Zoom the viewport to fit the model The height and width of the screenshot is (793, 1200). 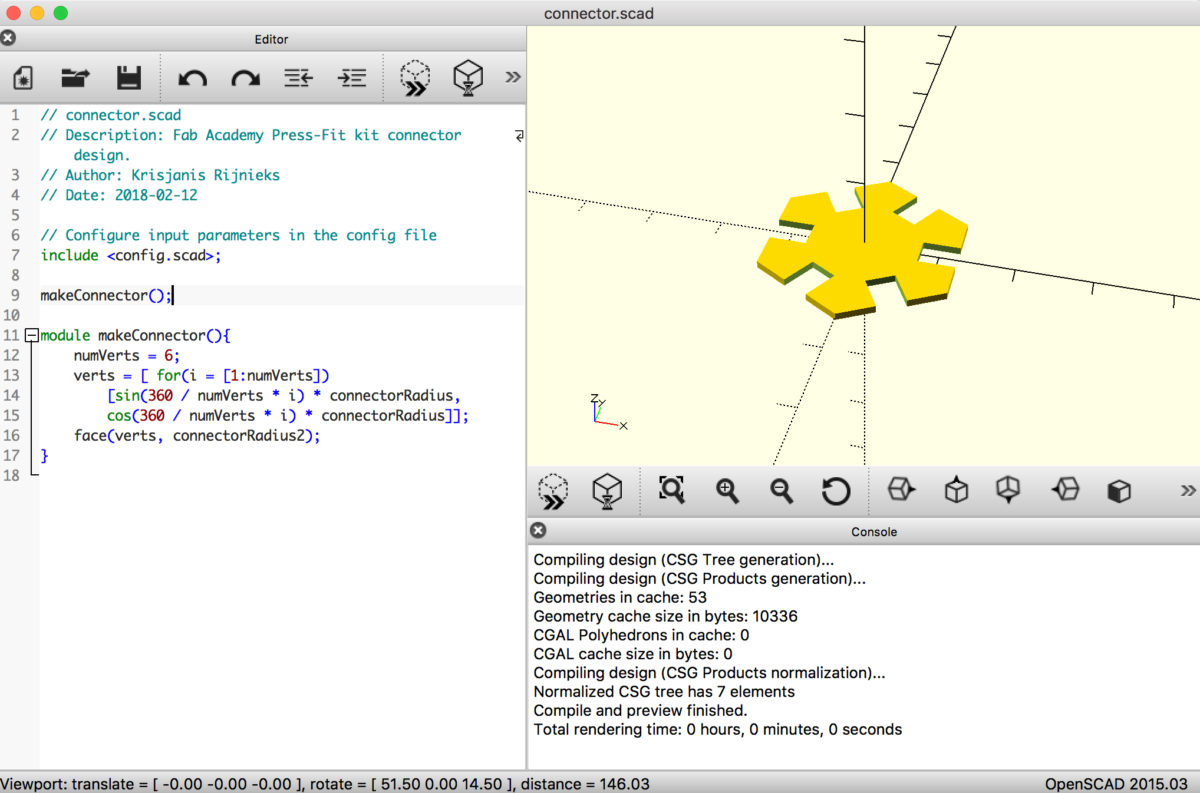coord(671,490)
